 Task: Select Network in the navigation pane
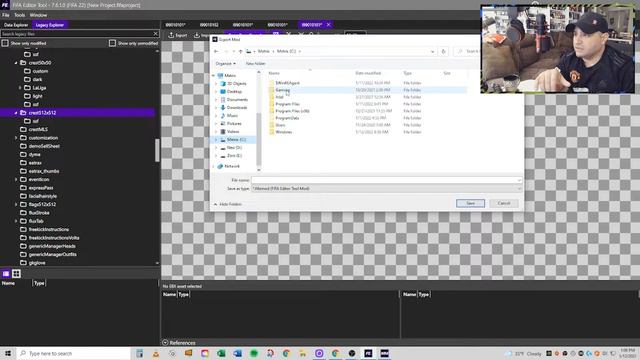232,167
